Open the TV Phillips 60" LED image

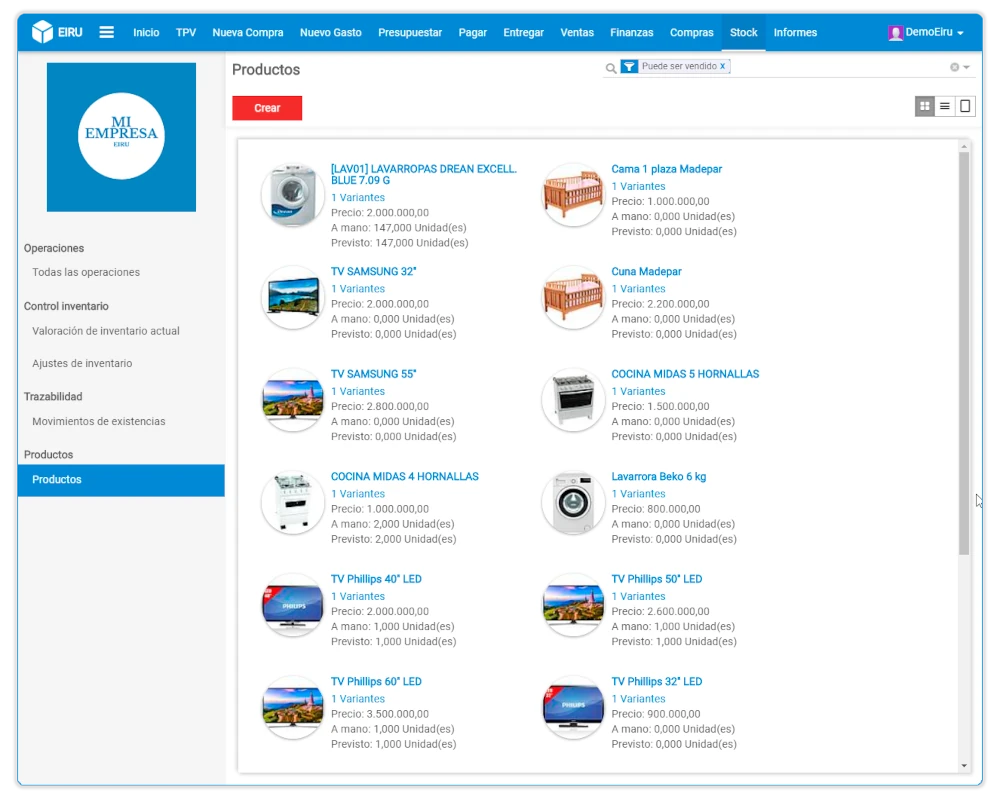[x=293, y=708]
